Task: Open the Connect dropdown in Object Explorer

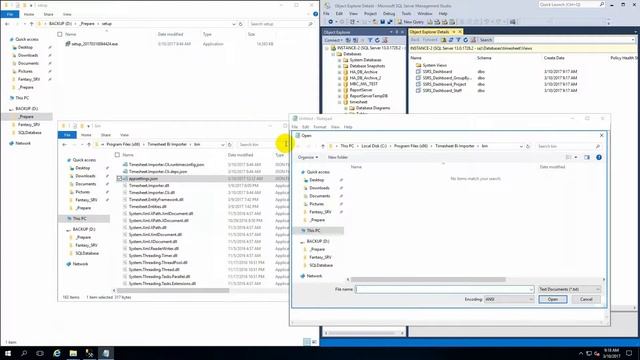Action: [333, 40]
